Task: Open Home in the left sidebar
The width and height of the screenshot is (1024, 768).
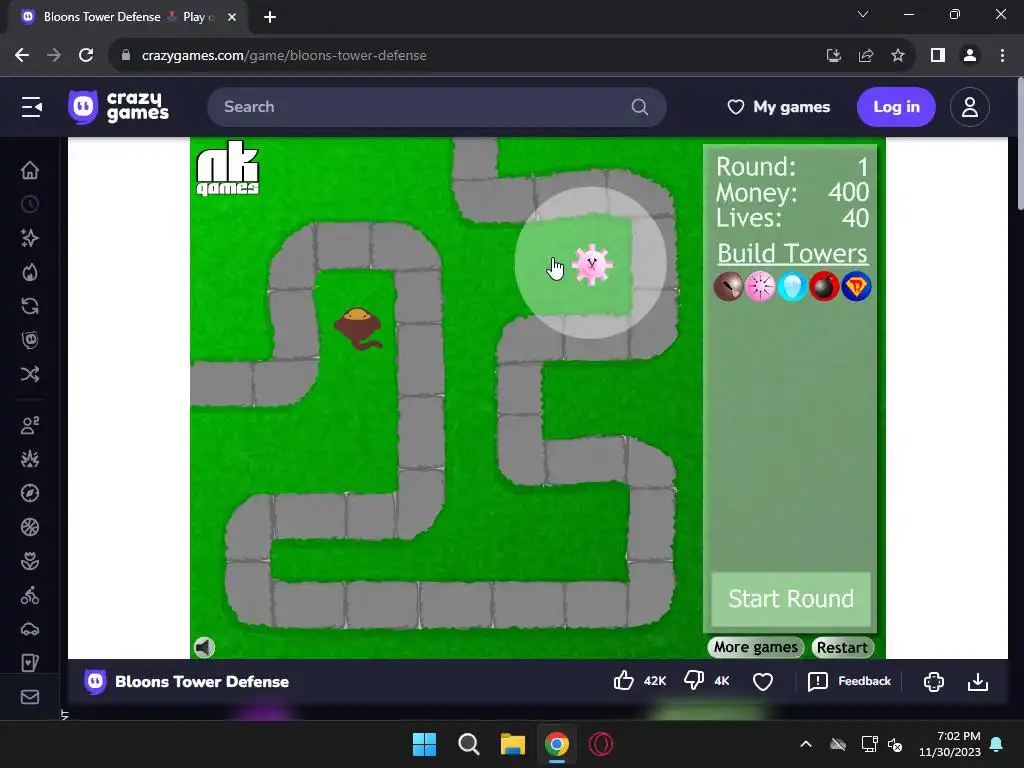Action: 30,170
